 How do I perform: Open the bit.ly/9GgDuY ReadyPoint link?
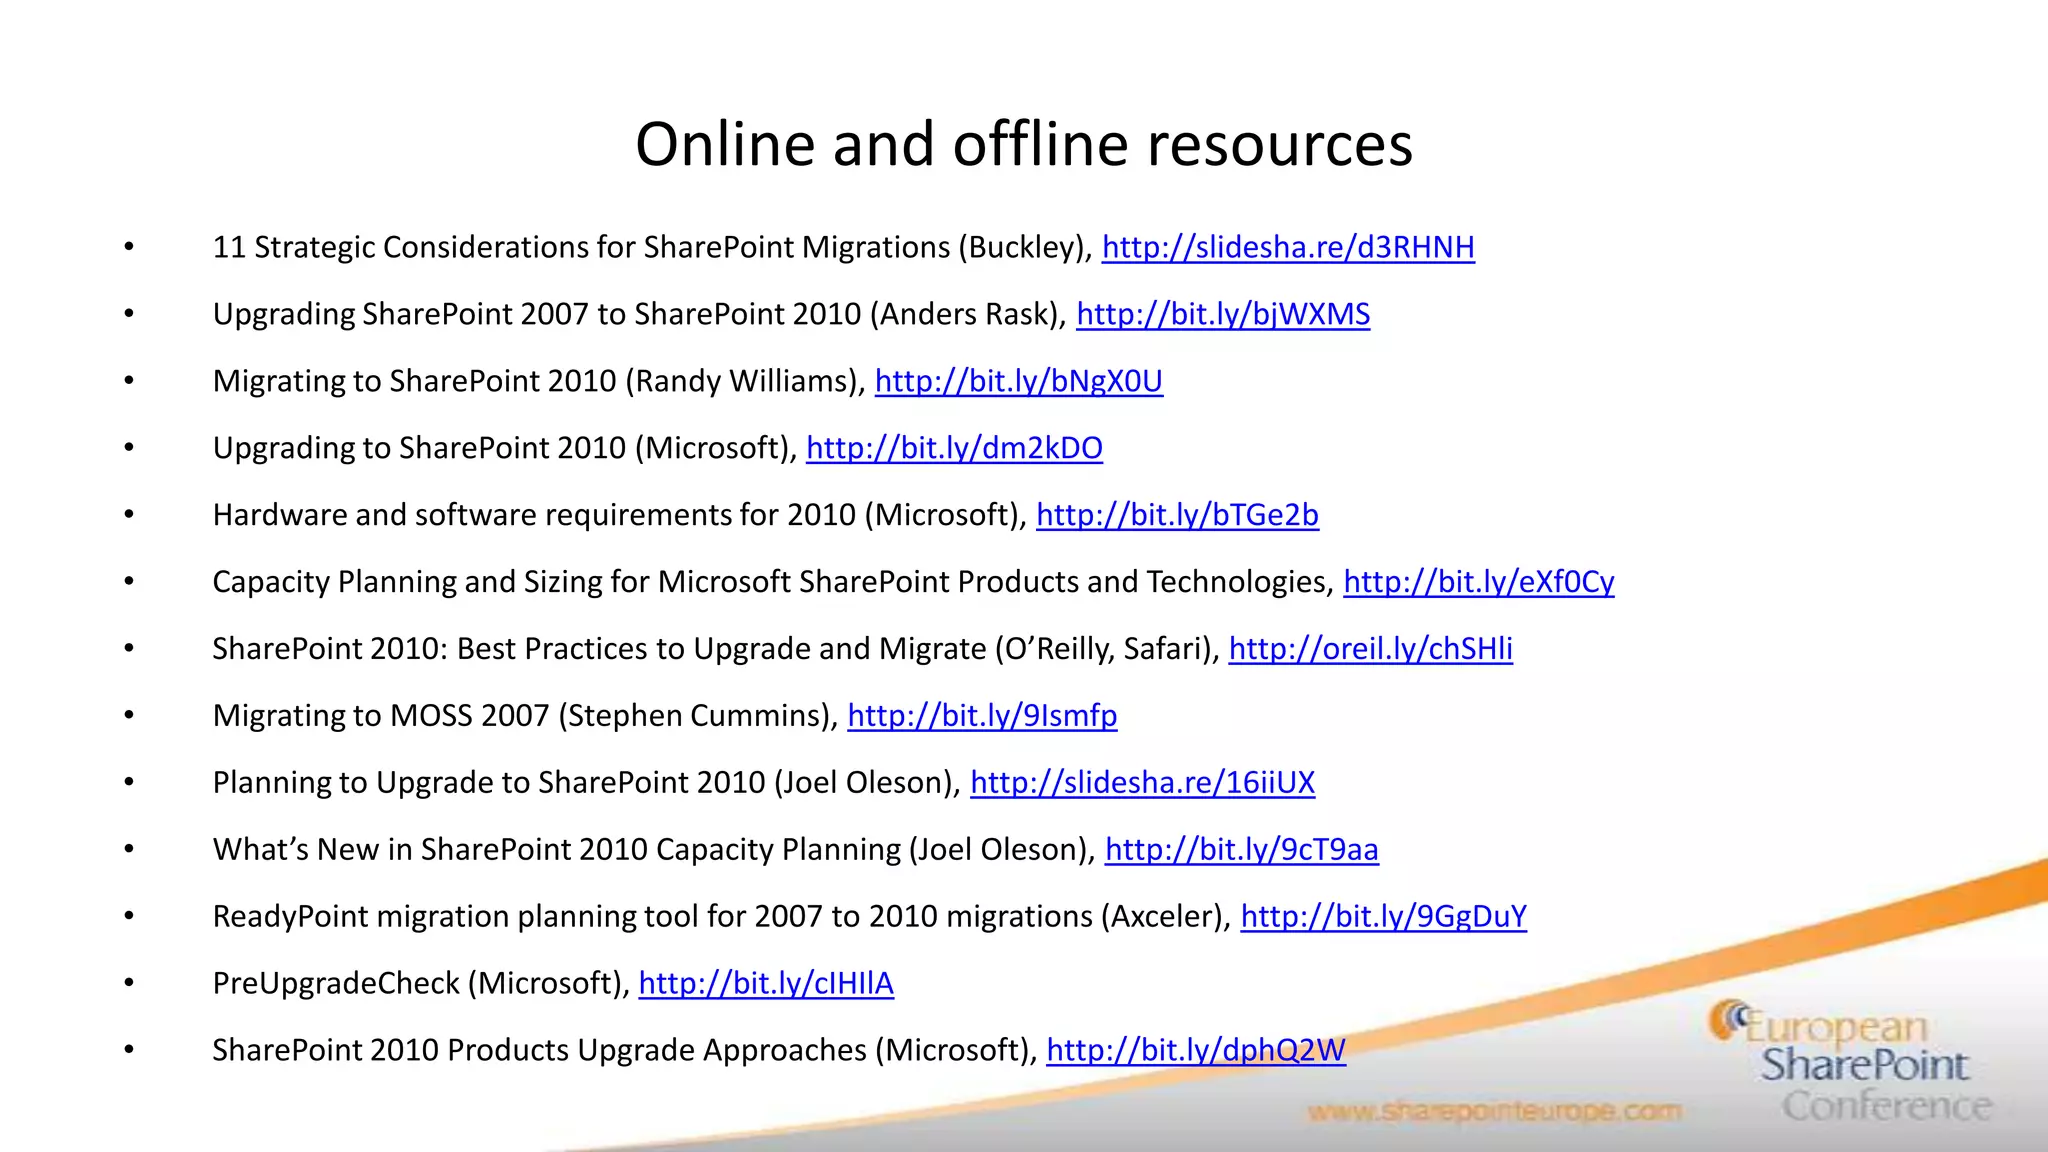tap(1383, 916)
